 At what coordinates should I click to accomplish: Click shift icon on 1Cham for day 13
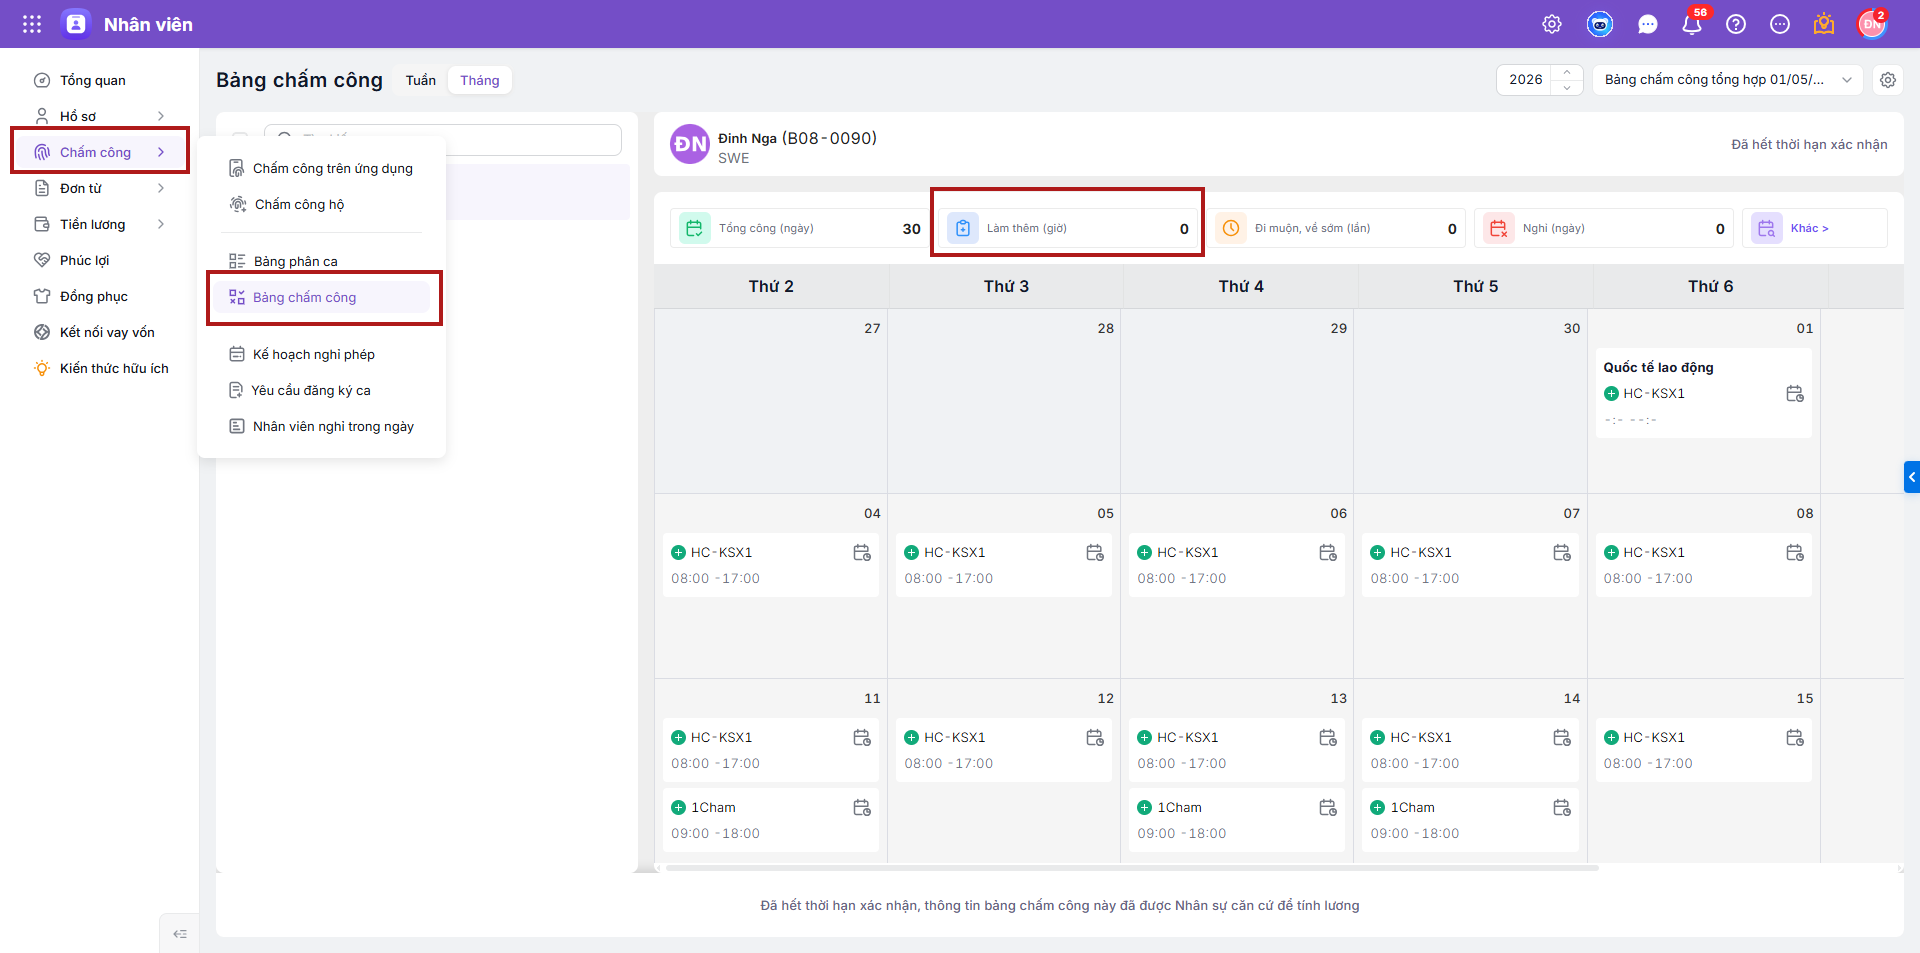point(1328,808)
